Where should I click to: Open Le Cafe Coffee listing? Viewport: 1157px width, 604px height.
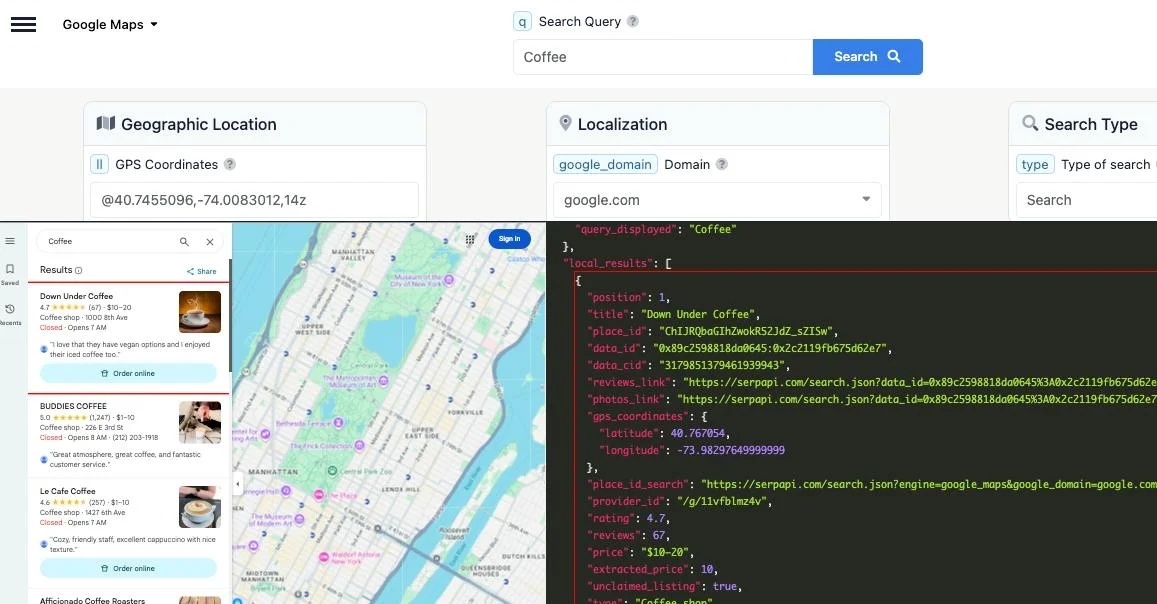click(x=68, y=490)
